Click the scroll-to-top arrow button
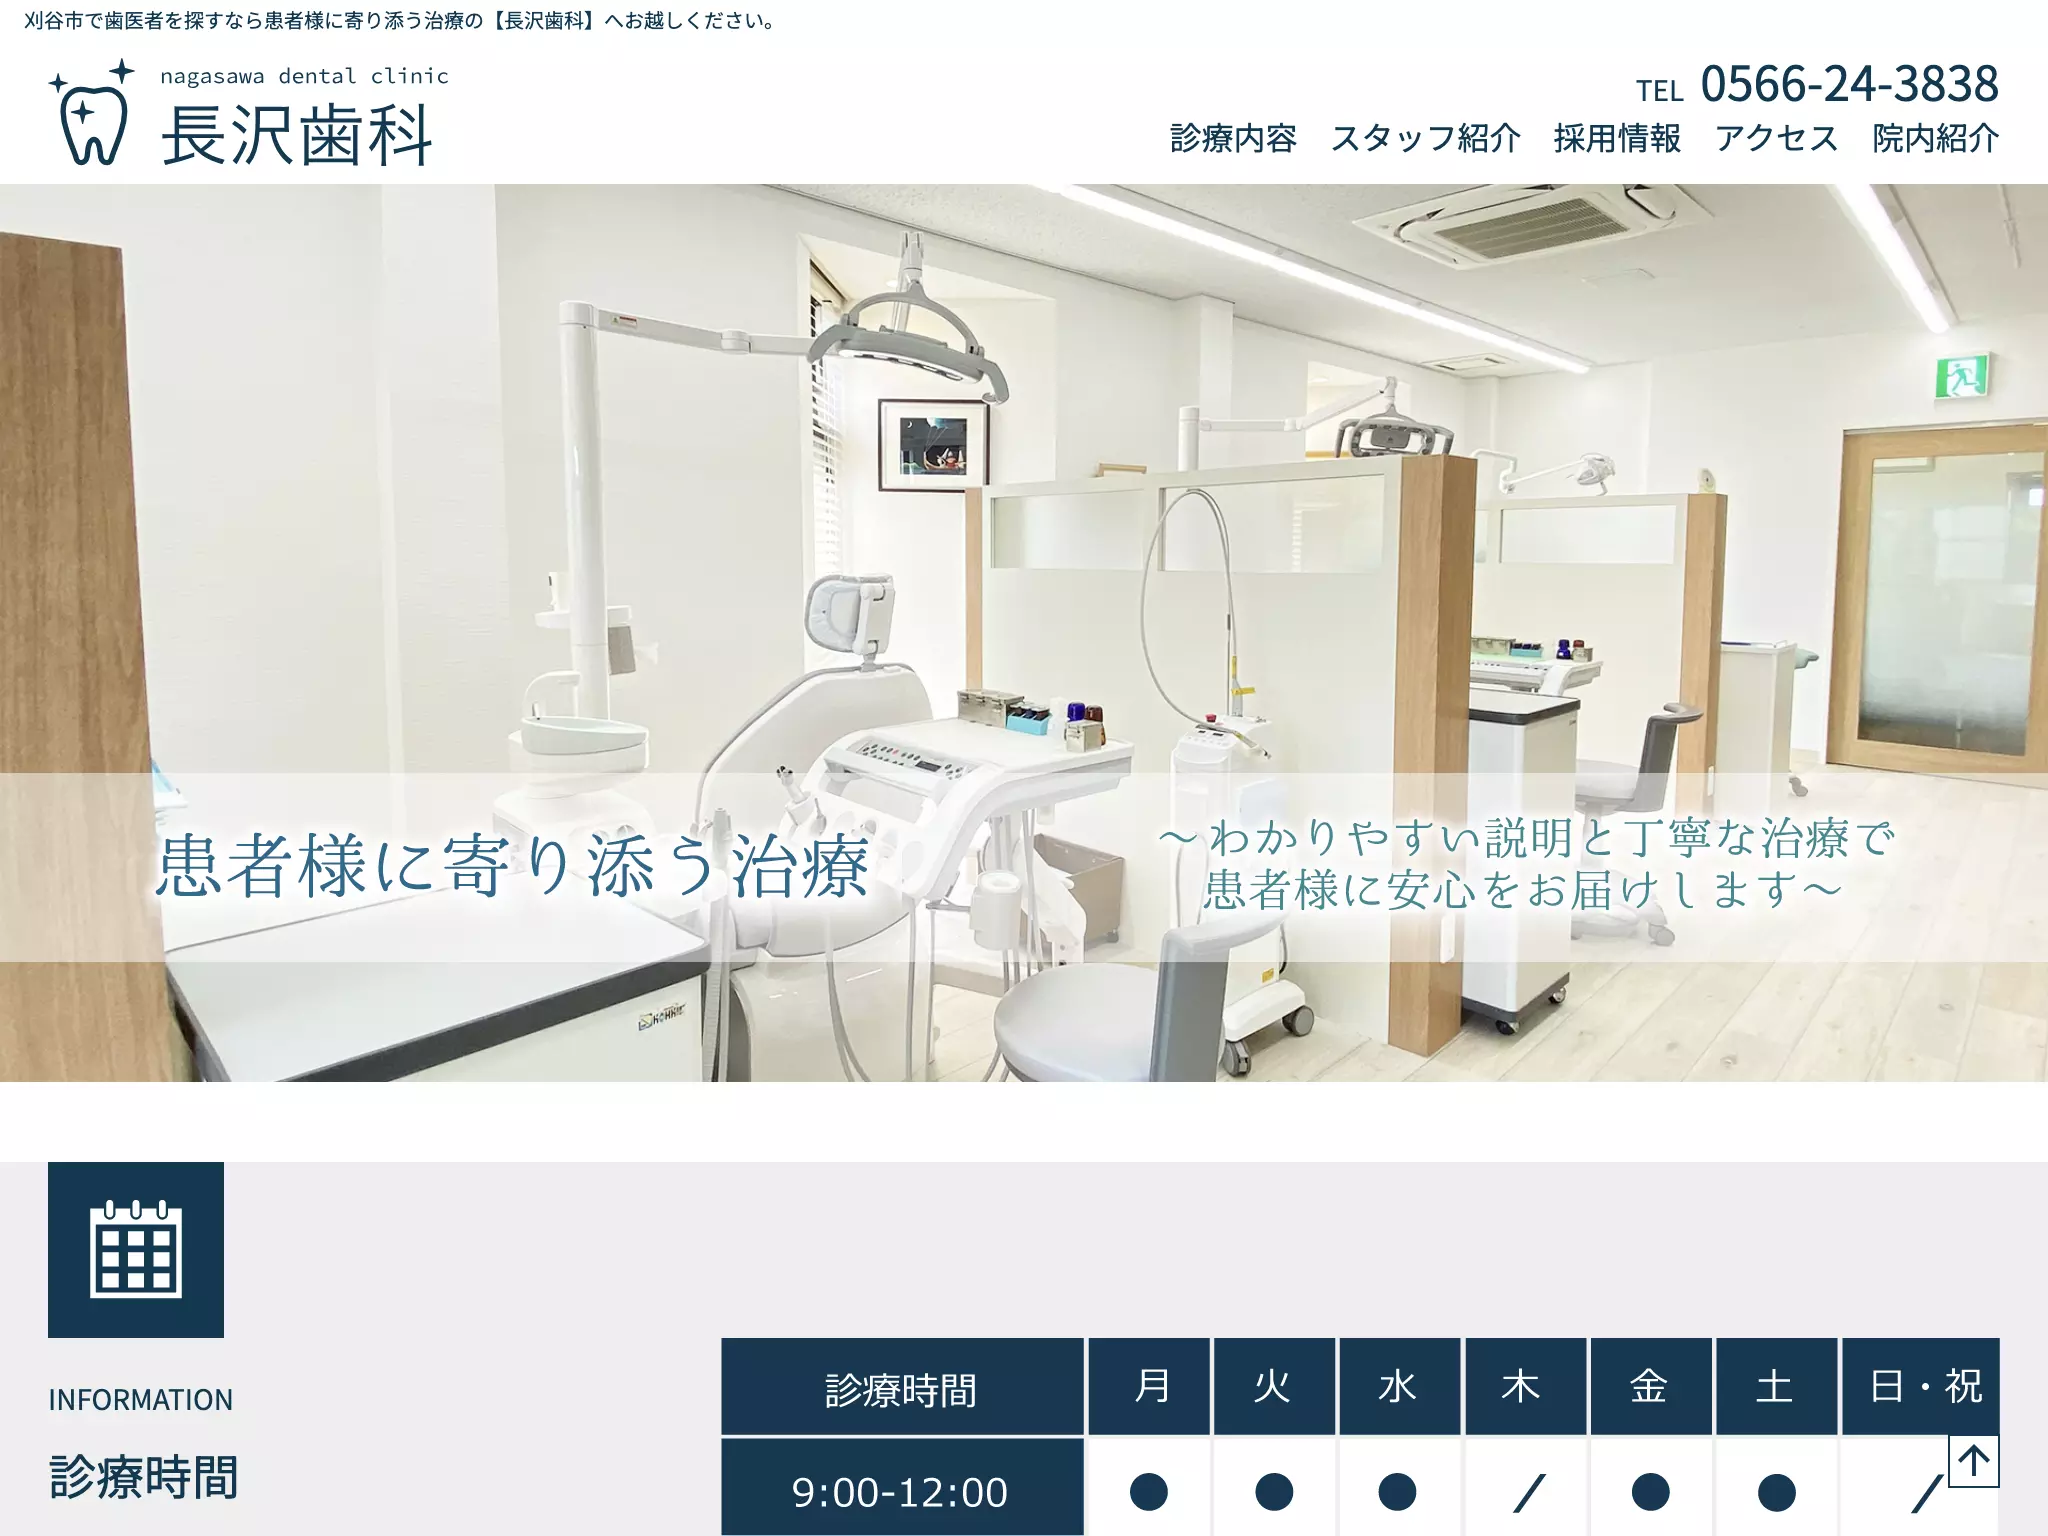2048x1536 pixels. click(x=1973, y=1462)
